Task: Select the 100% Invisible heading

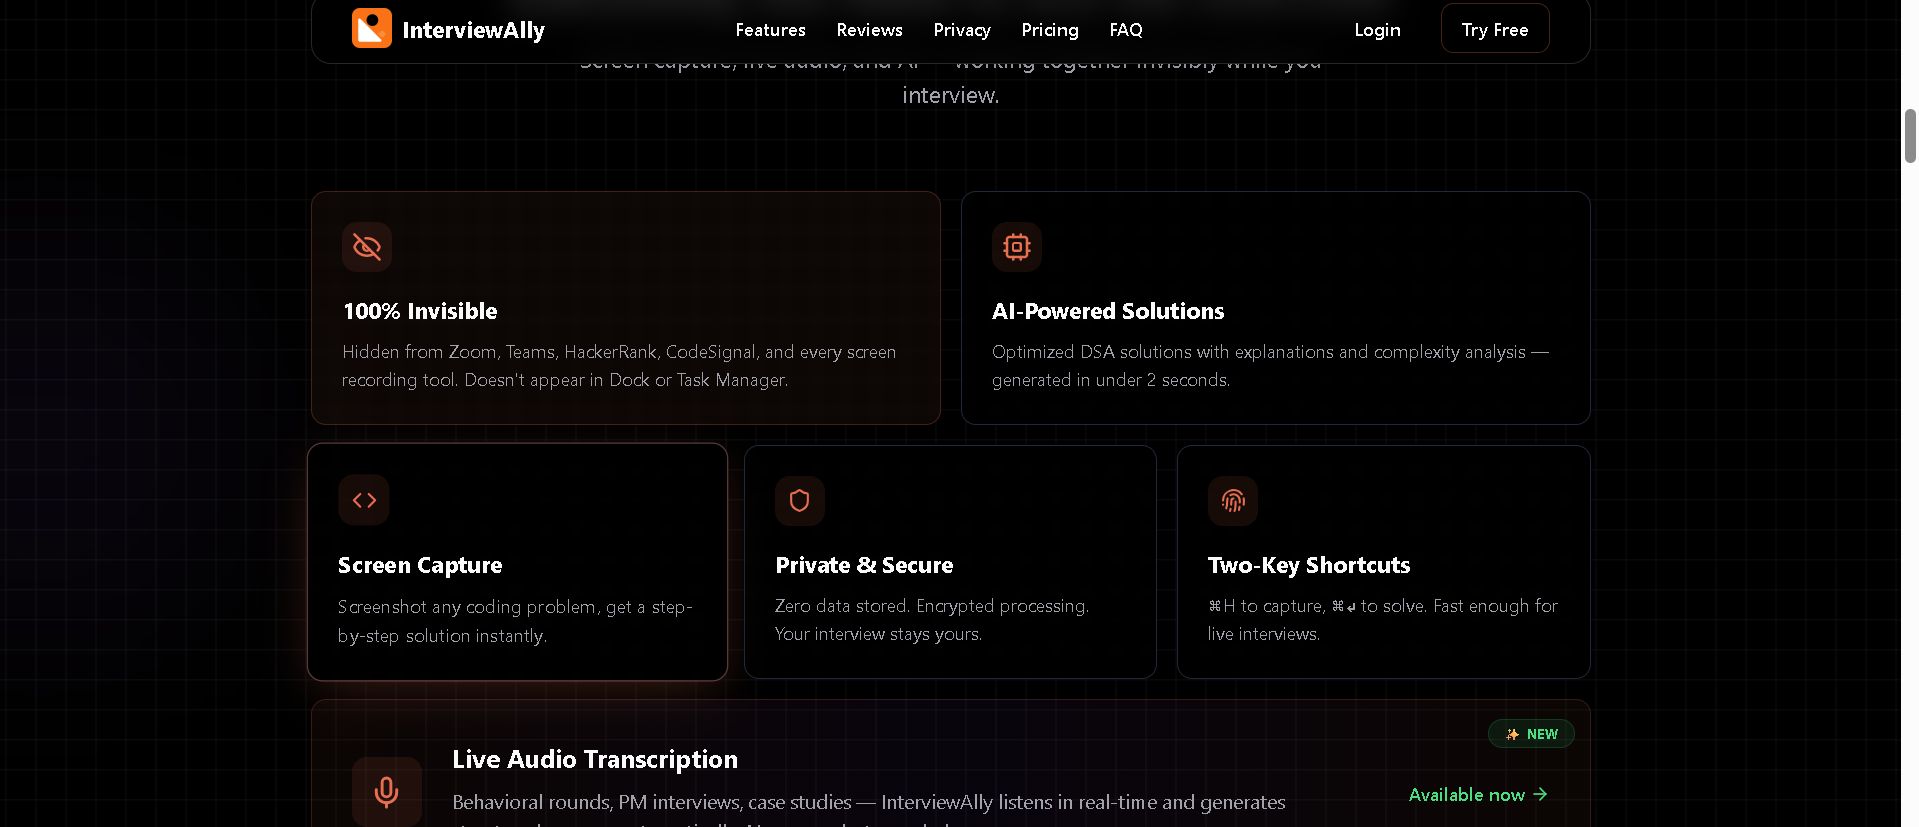Action: point(420,311)
